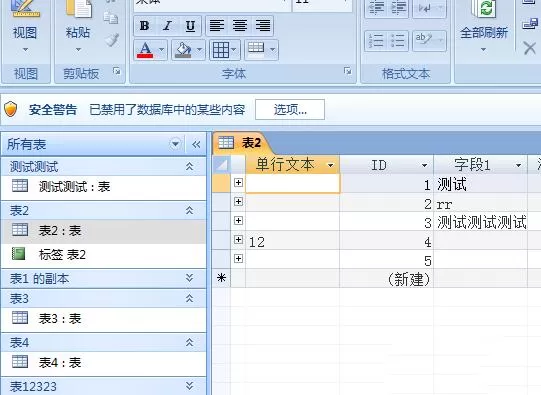Increase indent in 格式文本 group
Screen dimensions: 541x395
[398, 8]
